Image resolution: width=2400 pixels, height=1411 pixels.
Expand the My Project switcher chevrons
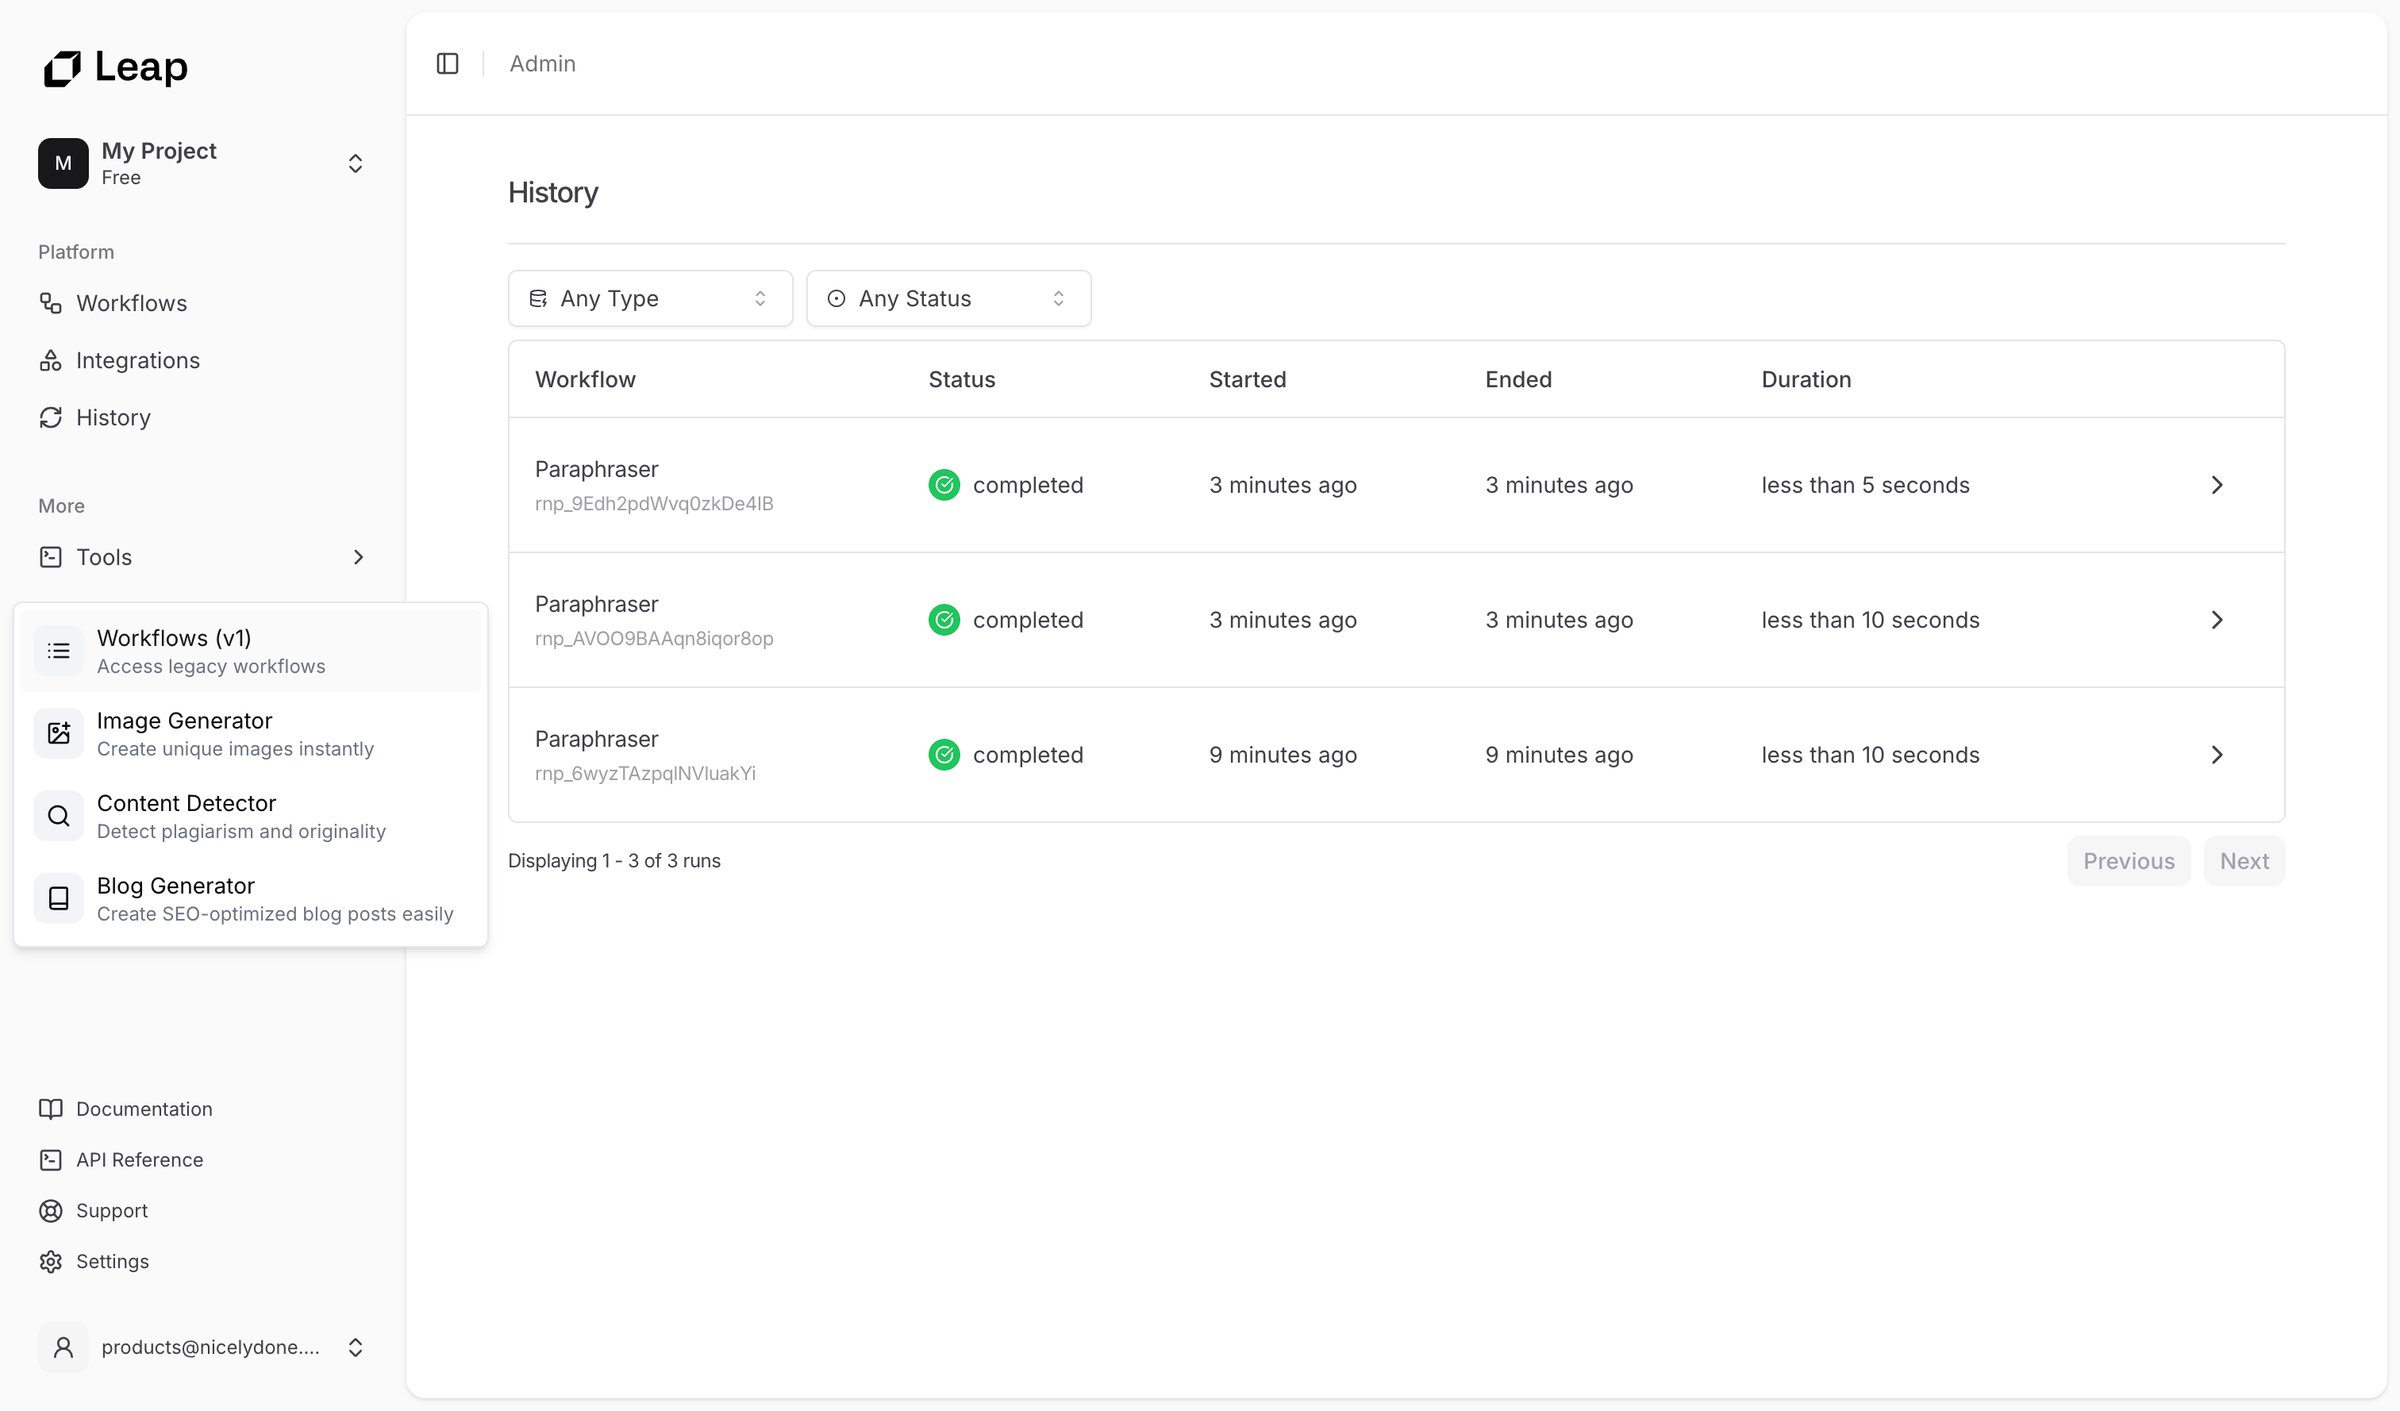click(x=355, y=163)
